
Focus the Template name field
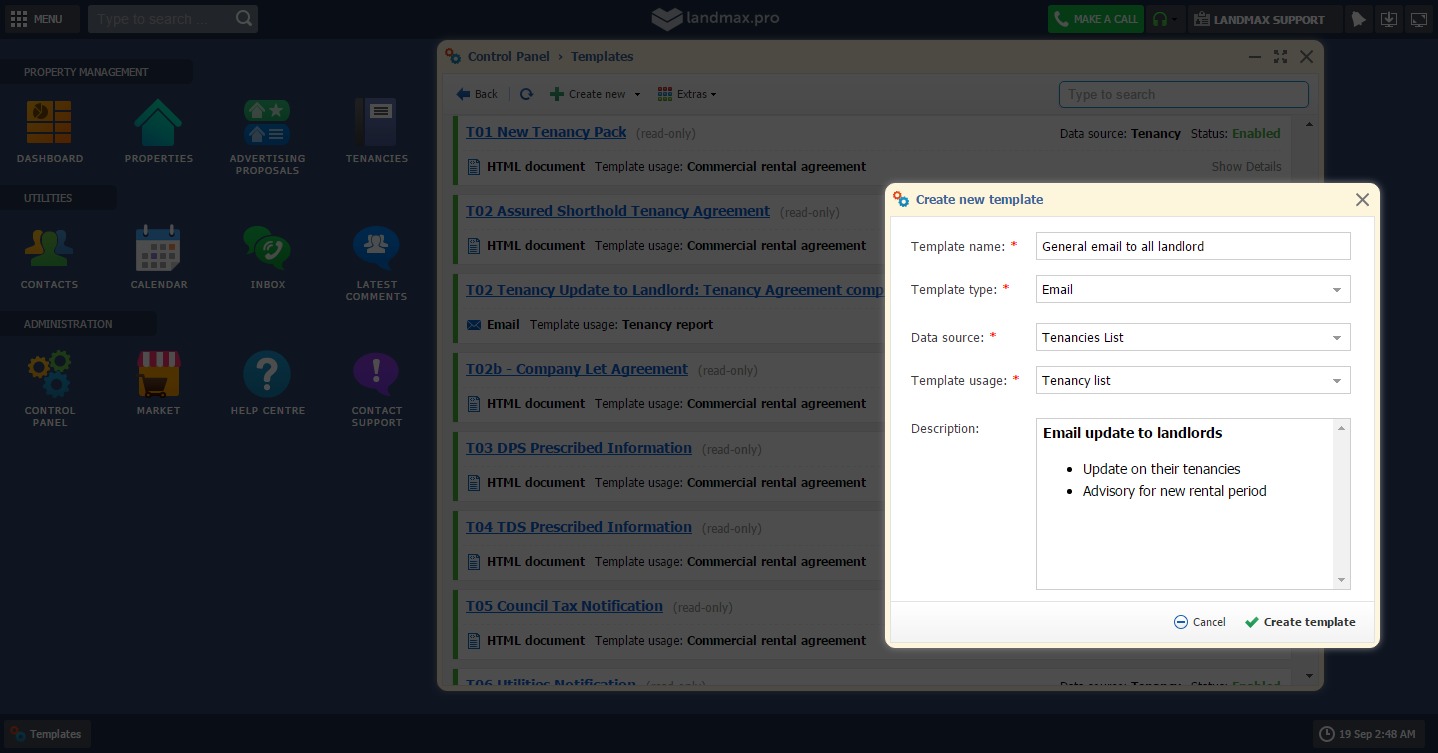(x=1193, y=246)
